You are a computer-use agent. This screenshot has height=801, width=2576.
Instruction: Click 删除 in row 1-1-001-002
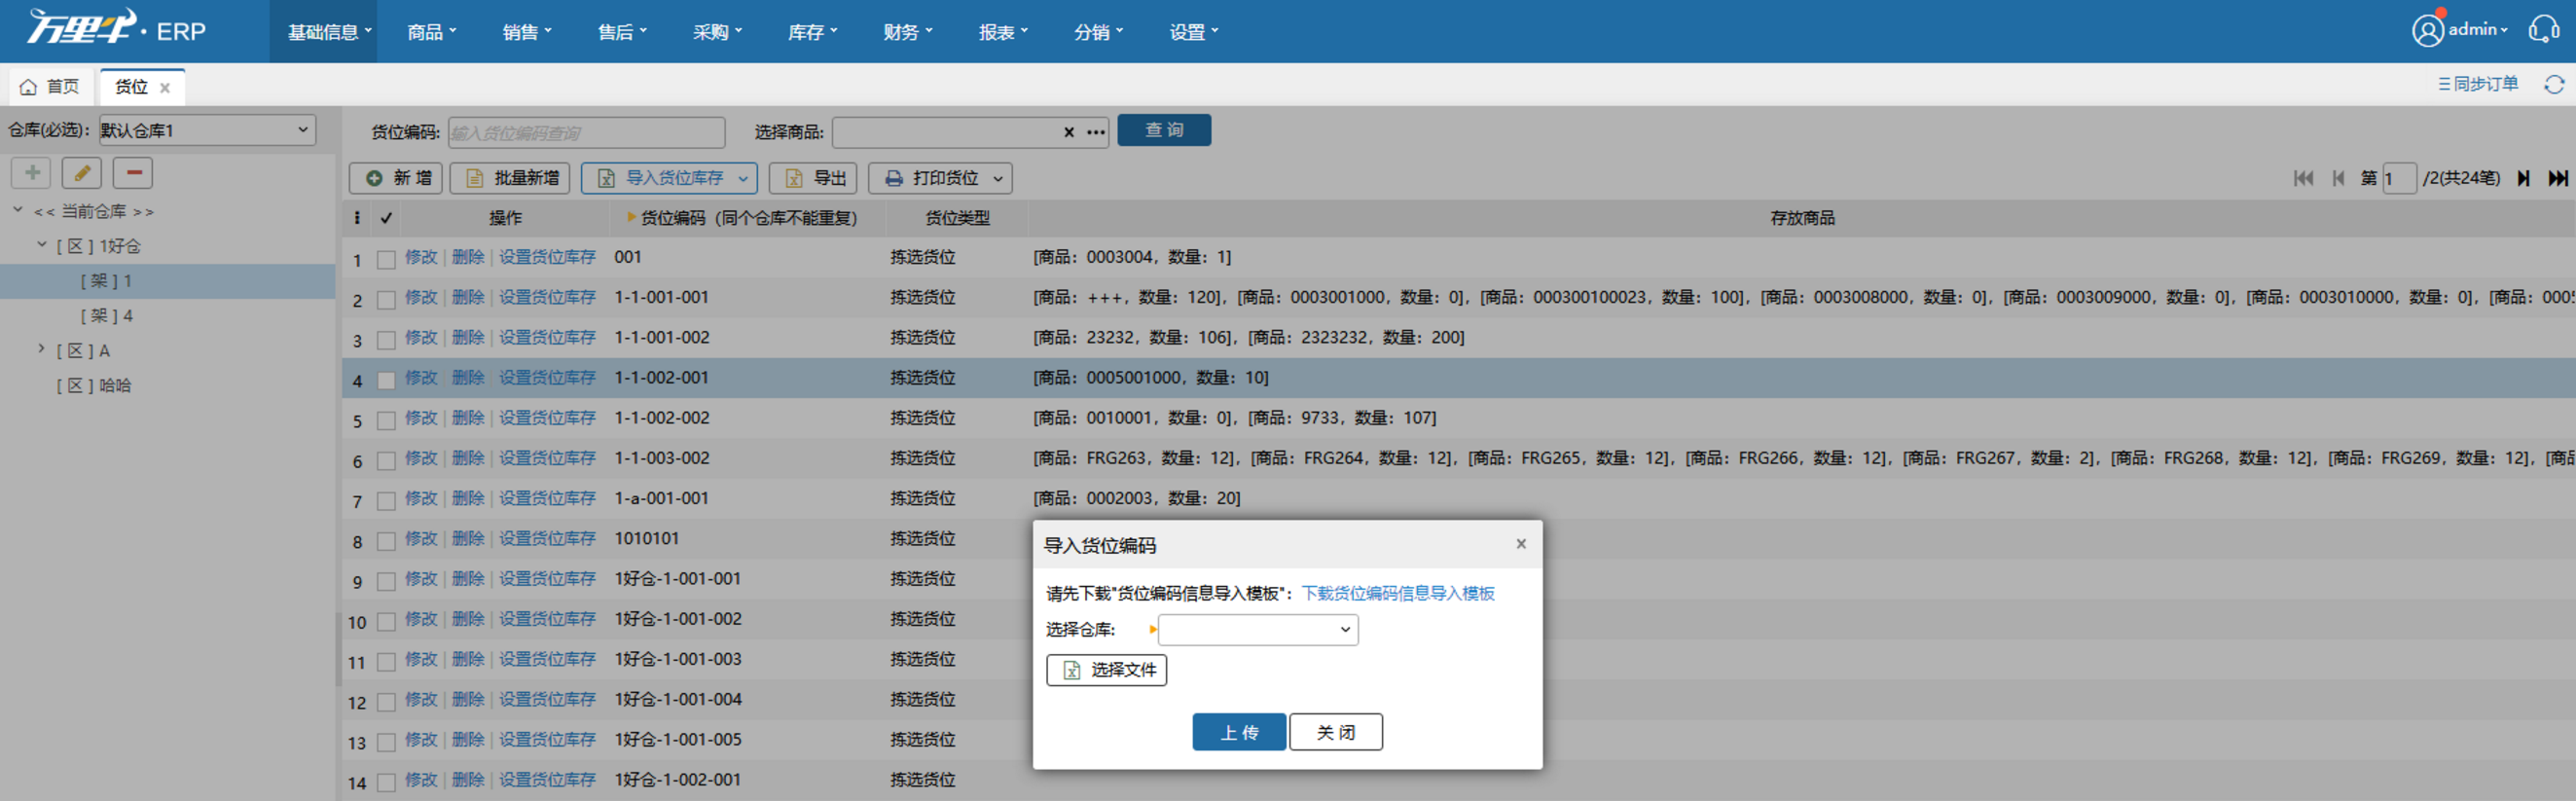[x=468, y=337]
